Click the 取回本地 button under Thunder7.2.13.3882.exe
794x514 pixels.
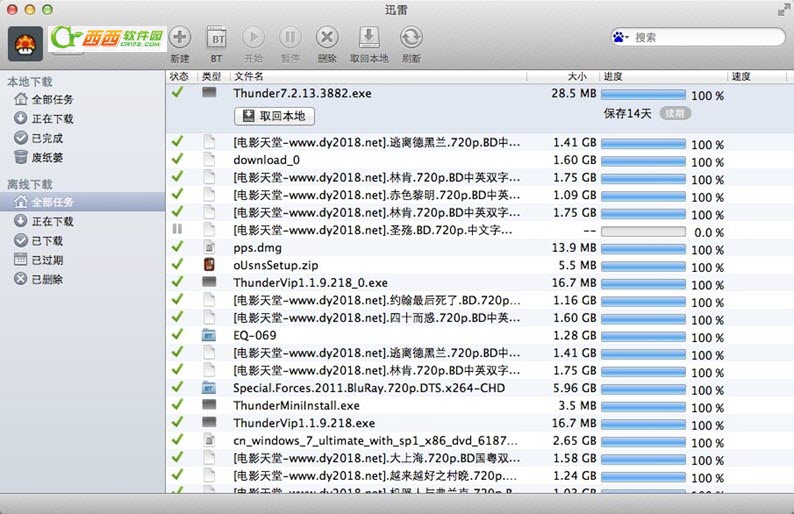click(x=274, y=116)
